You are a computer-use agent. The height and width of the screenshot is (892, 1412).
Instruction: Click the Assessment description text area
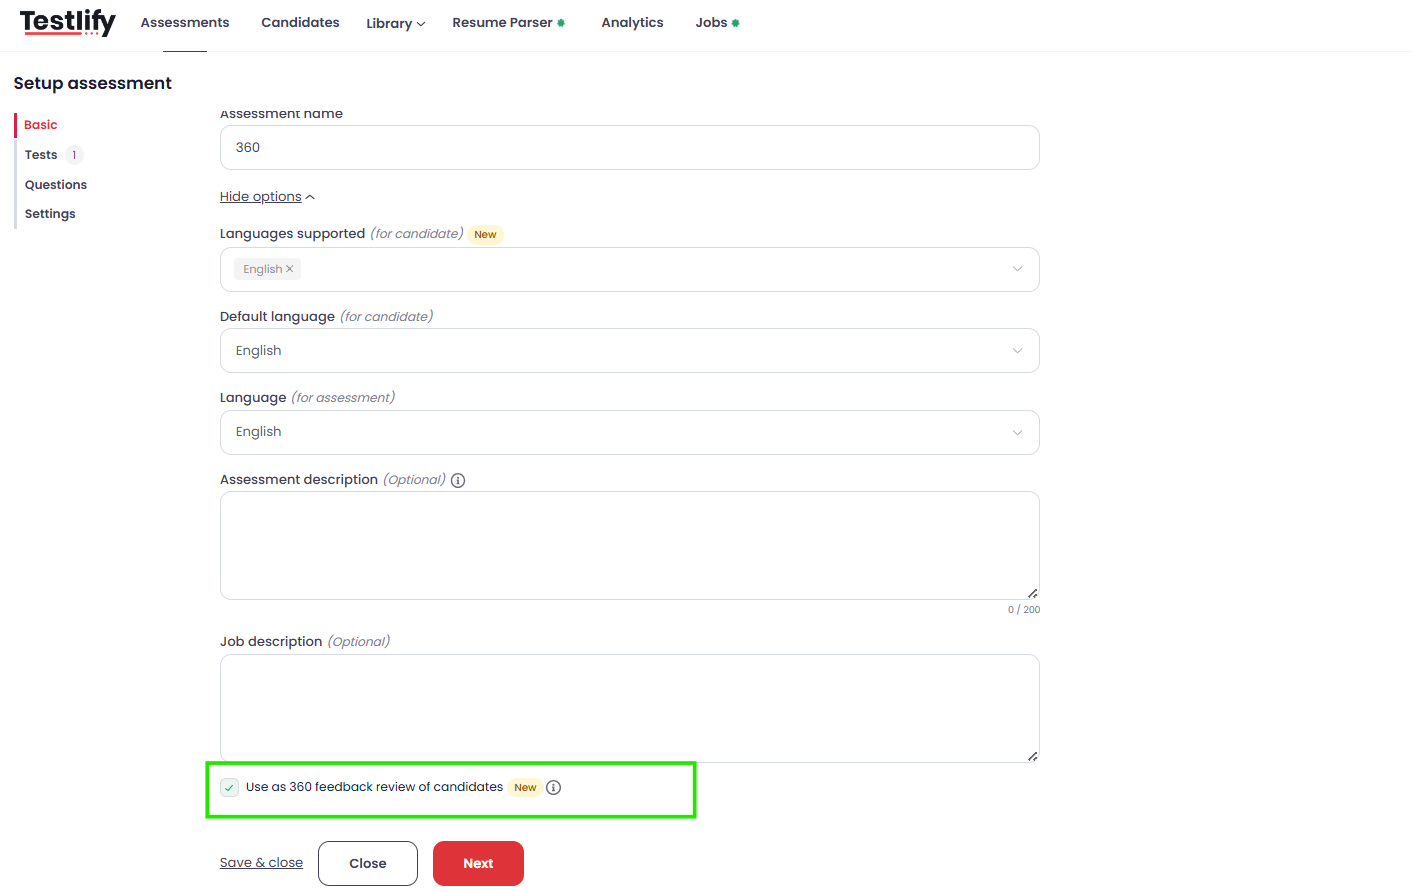tap(630, 546)
